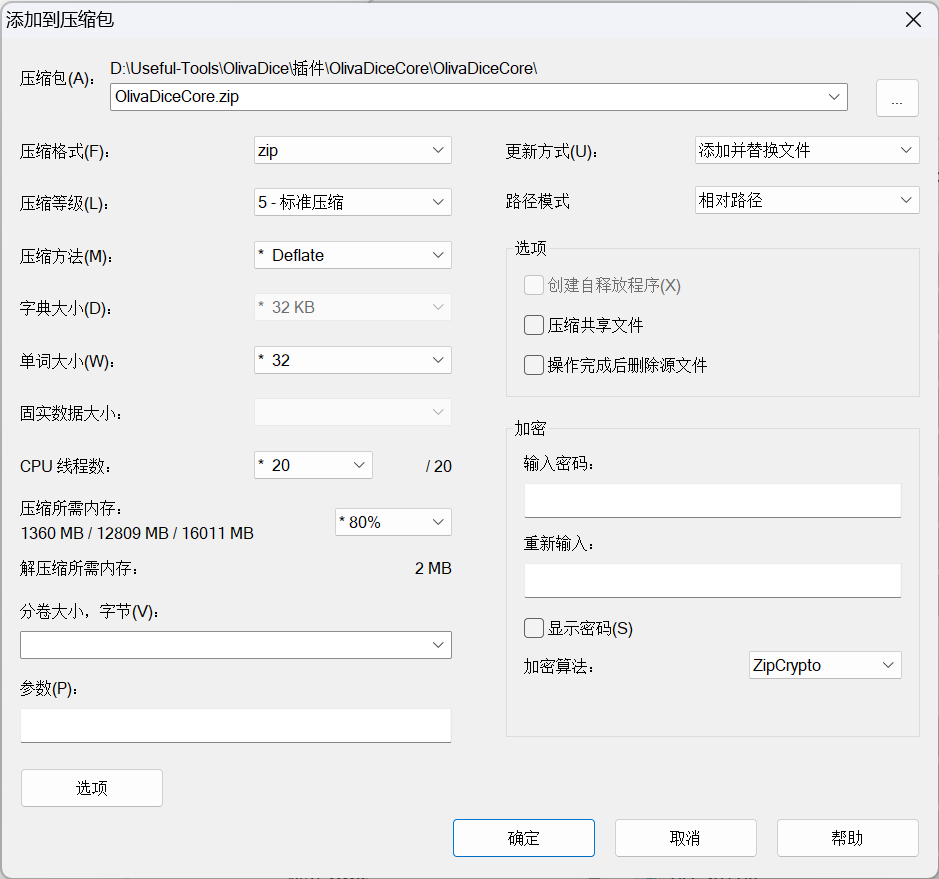
Task: Toggle the 显示密码 checkbox
Action: point(534,628)
